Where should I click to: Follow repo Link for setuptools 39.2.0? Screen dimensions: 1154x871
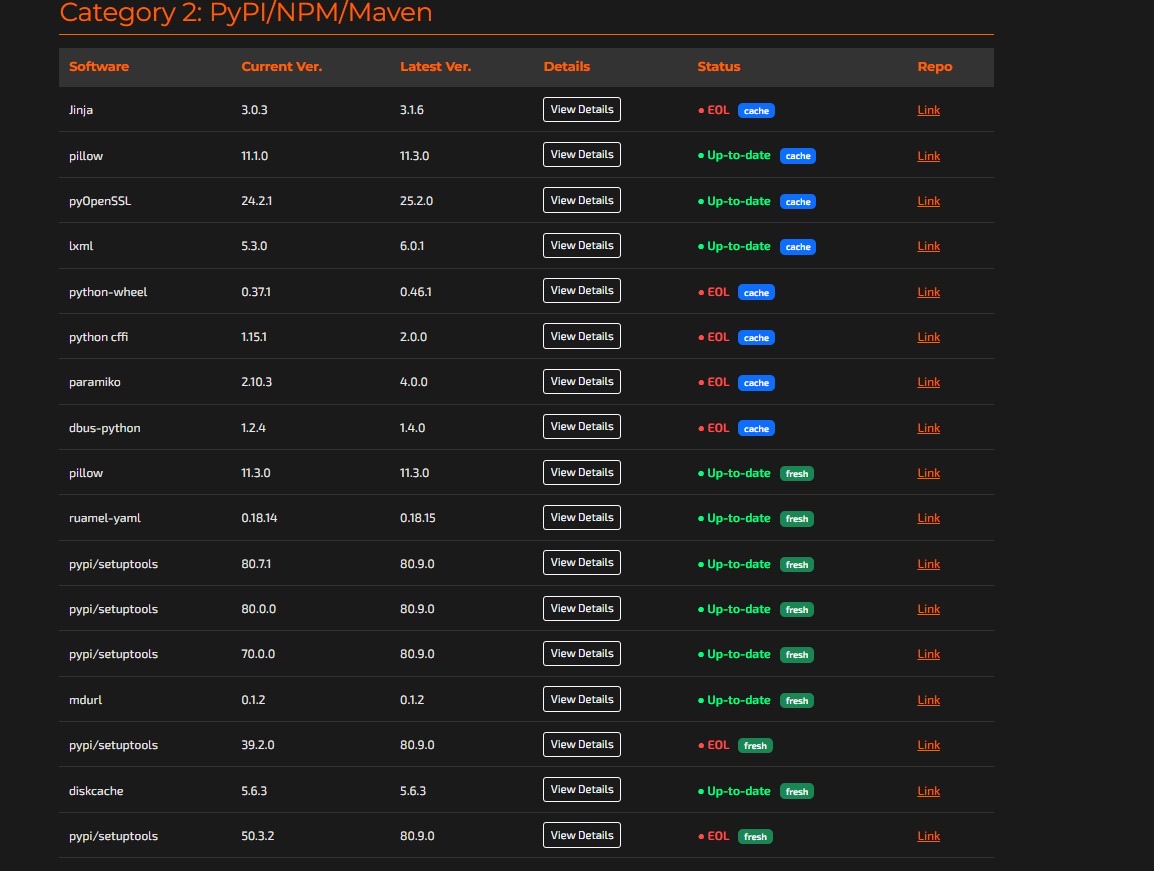(928, 745)
